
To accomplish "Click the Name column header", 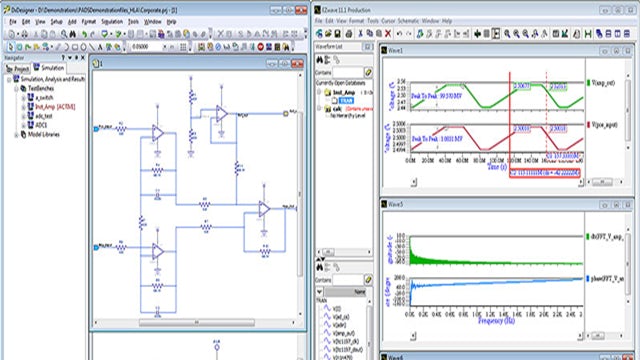I will pos(346,292).
